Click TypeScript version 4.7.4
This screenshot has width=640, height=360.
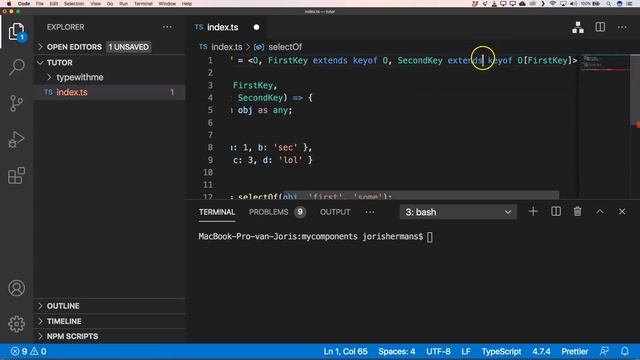click(541, 351)
